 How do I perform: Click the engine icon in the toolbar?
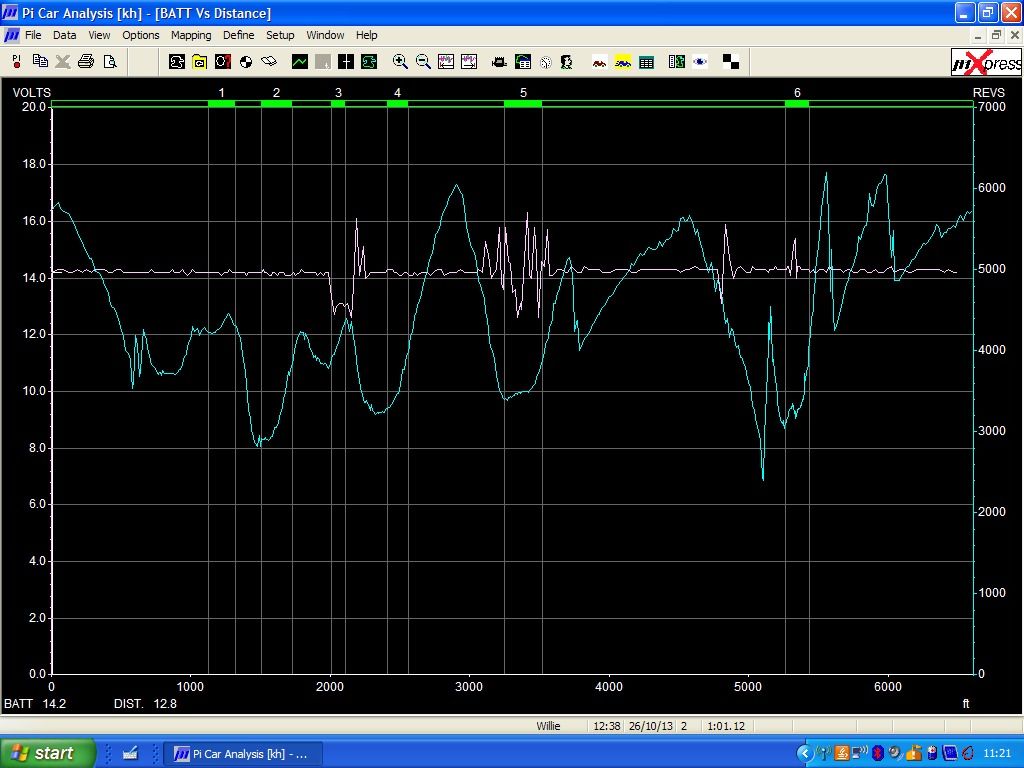point(500,61)
